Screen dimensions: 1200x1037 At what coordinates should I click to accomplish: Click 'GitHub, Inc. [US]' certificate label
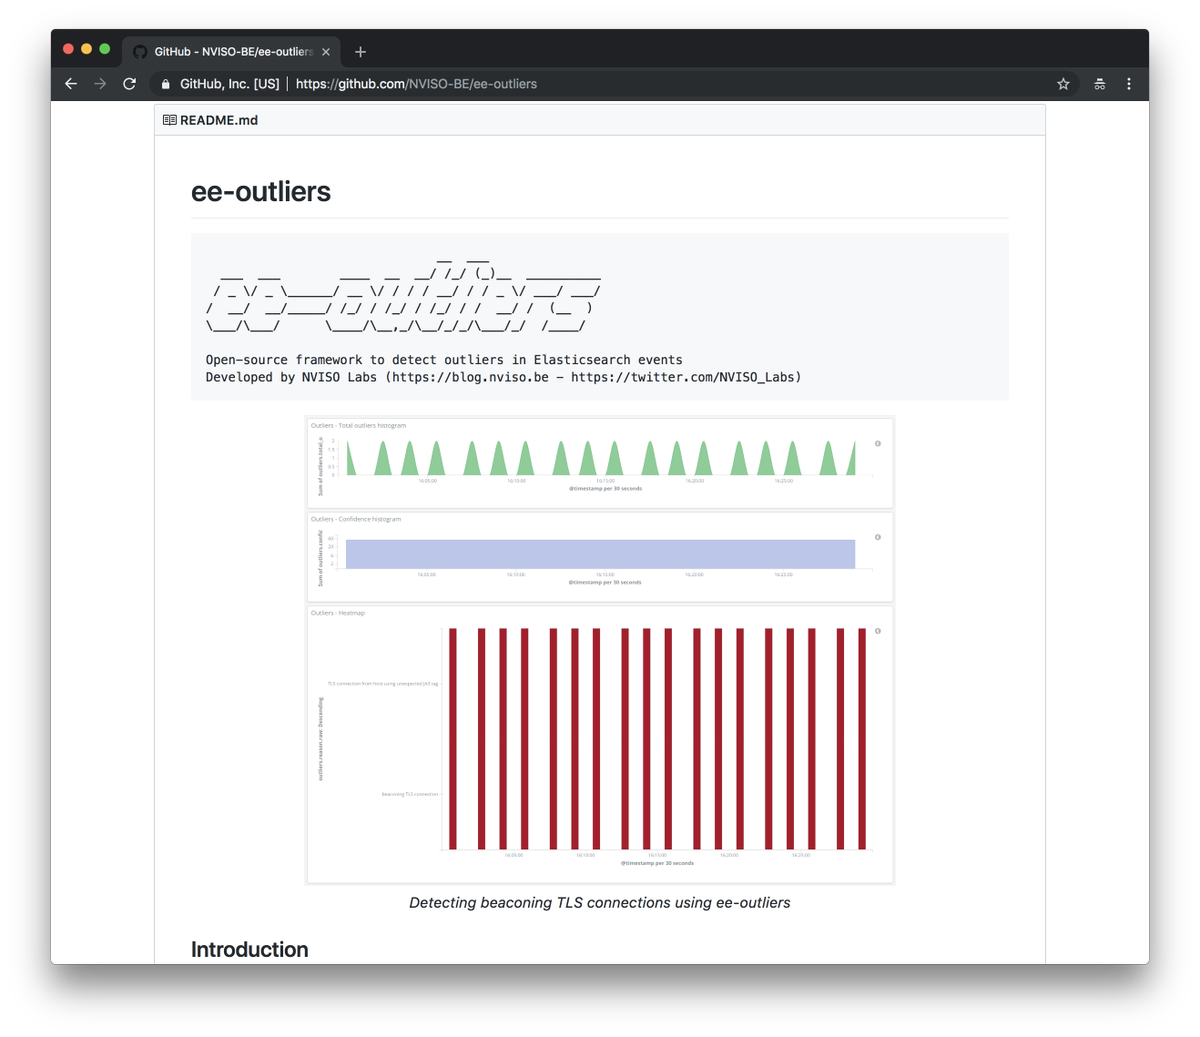pyautogui.click(x=229, y=84)
